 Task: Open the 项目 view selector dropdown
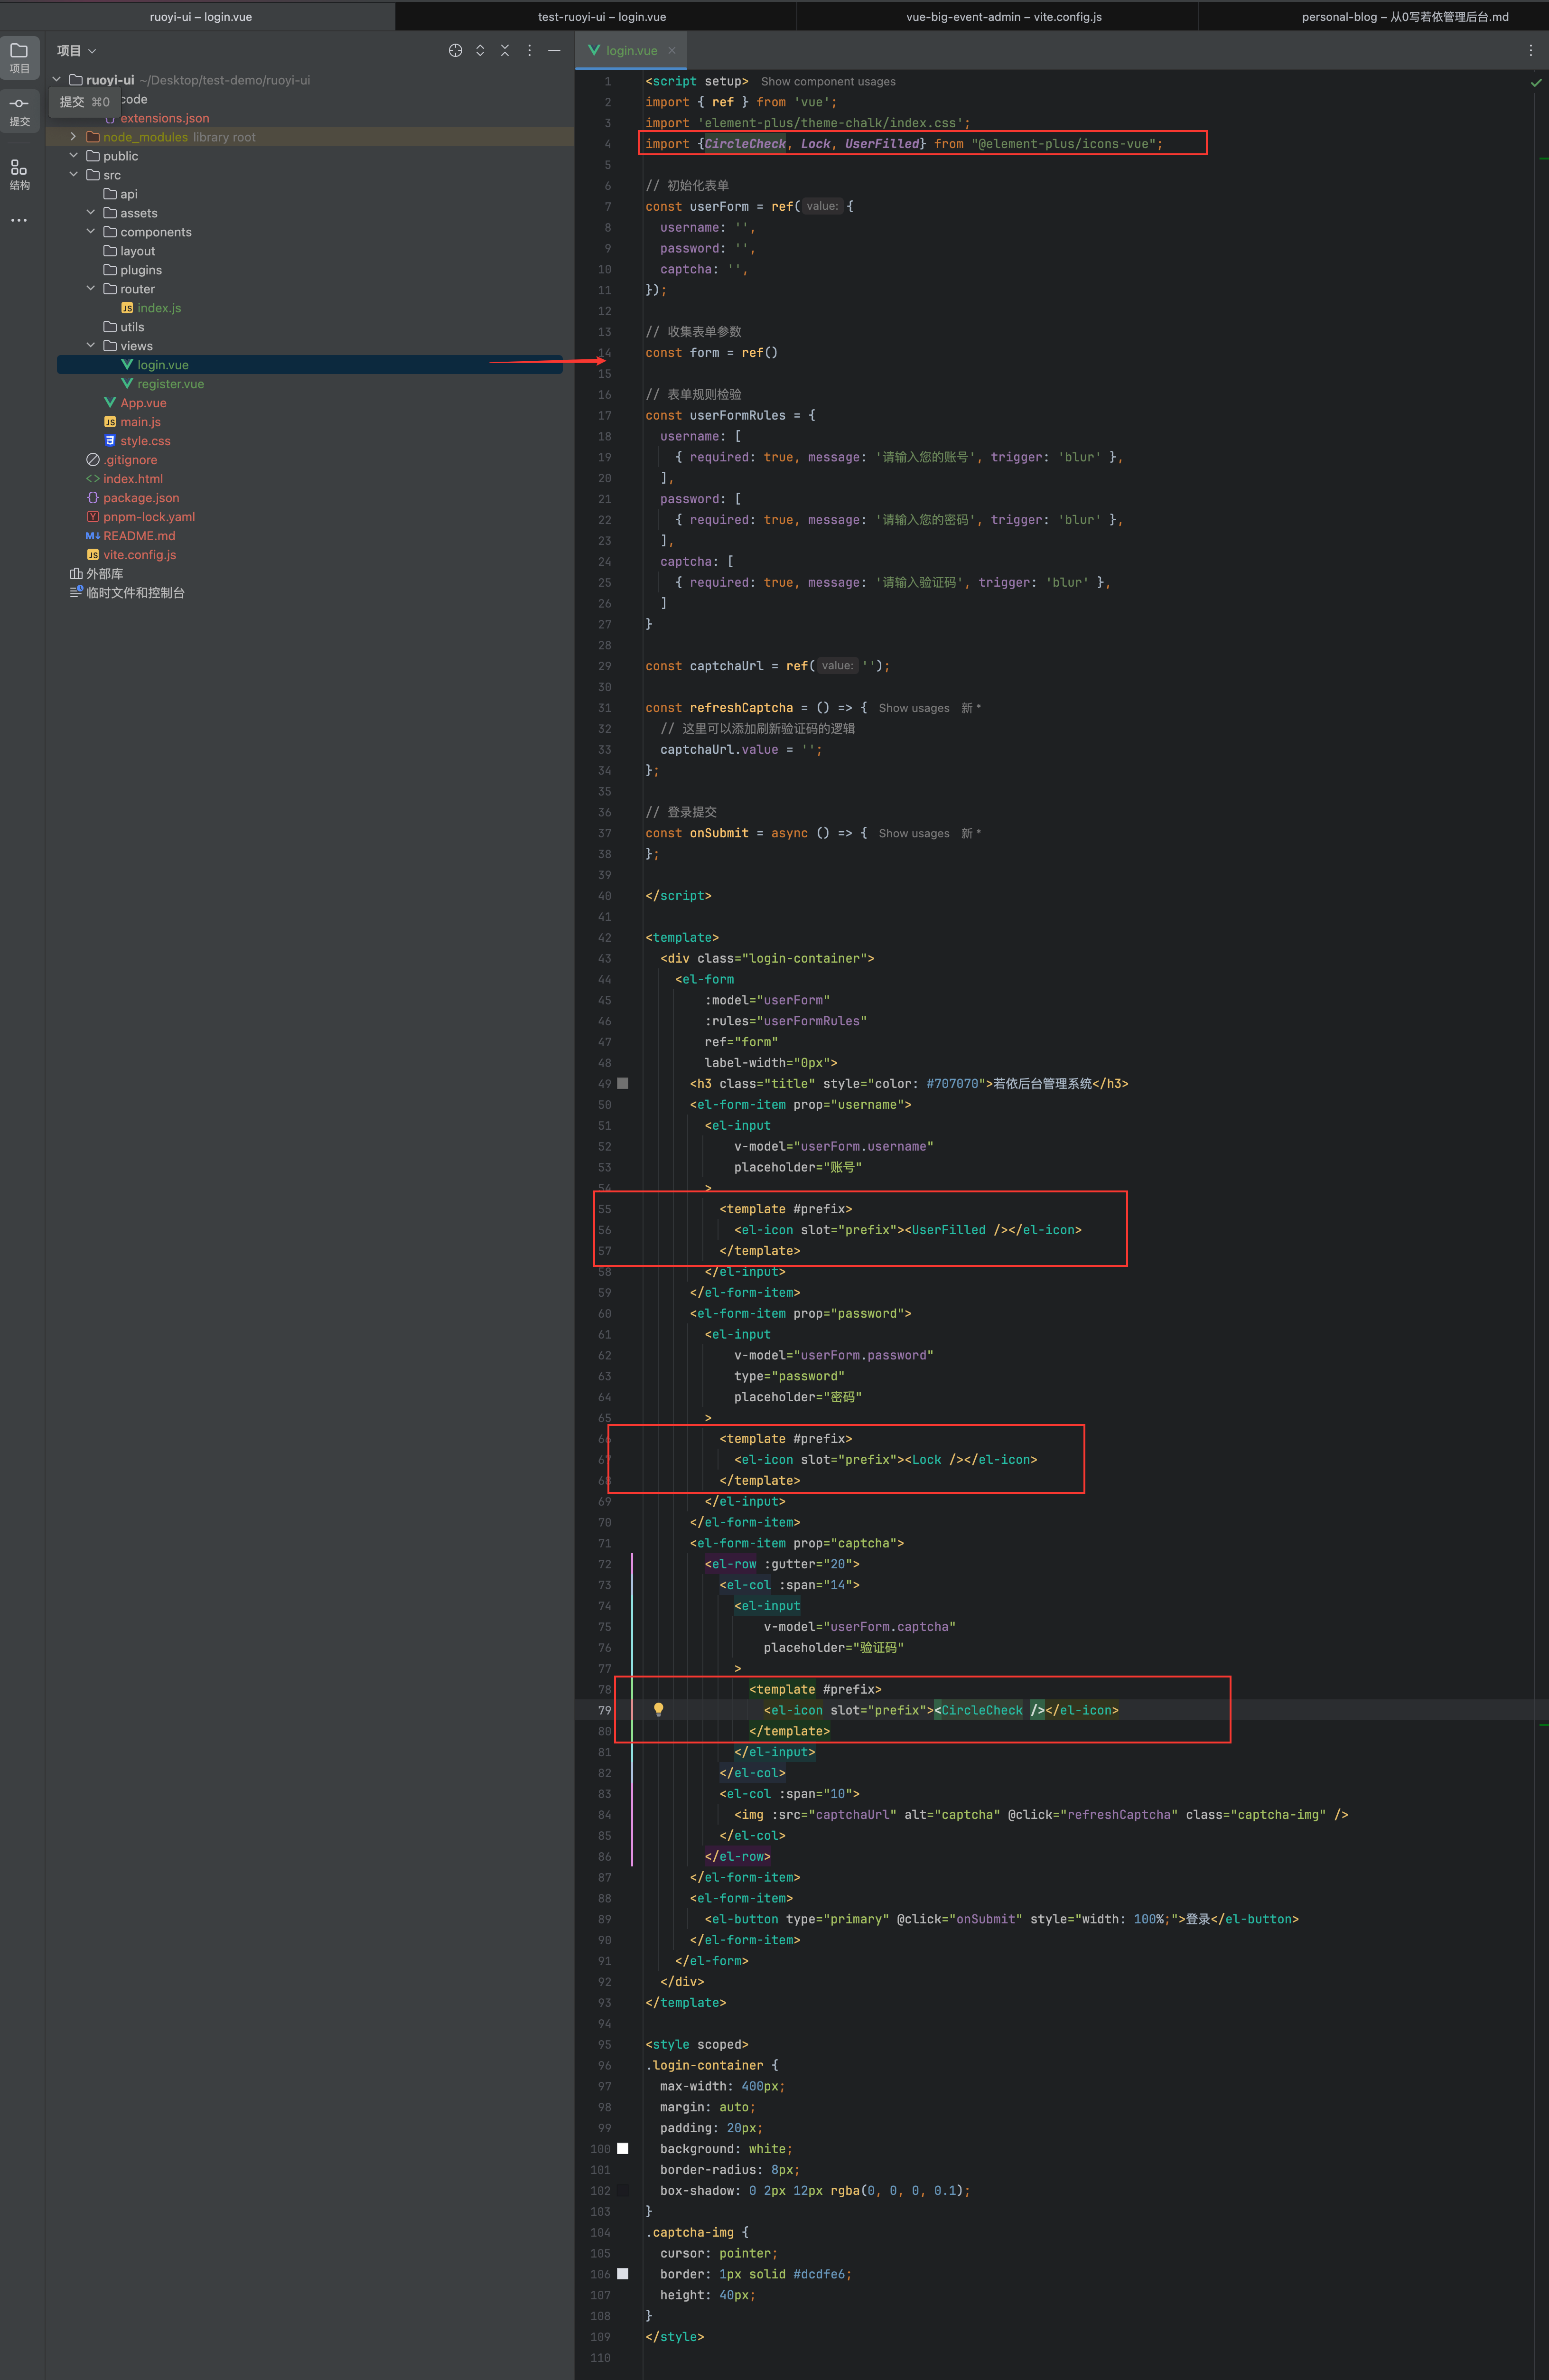pos(77,50)
